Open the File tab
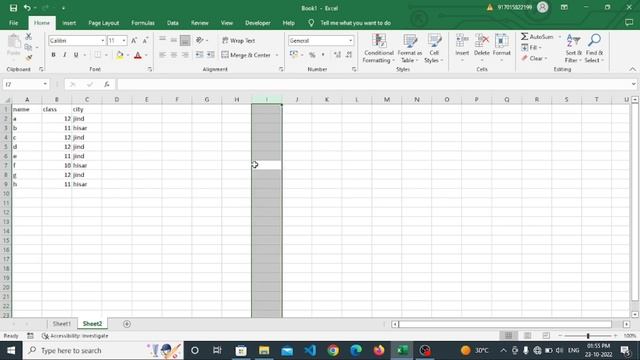This screenshot has width=640, height=360. coord(13,23)
